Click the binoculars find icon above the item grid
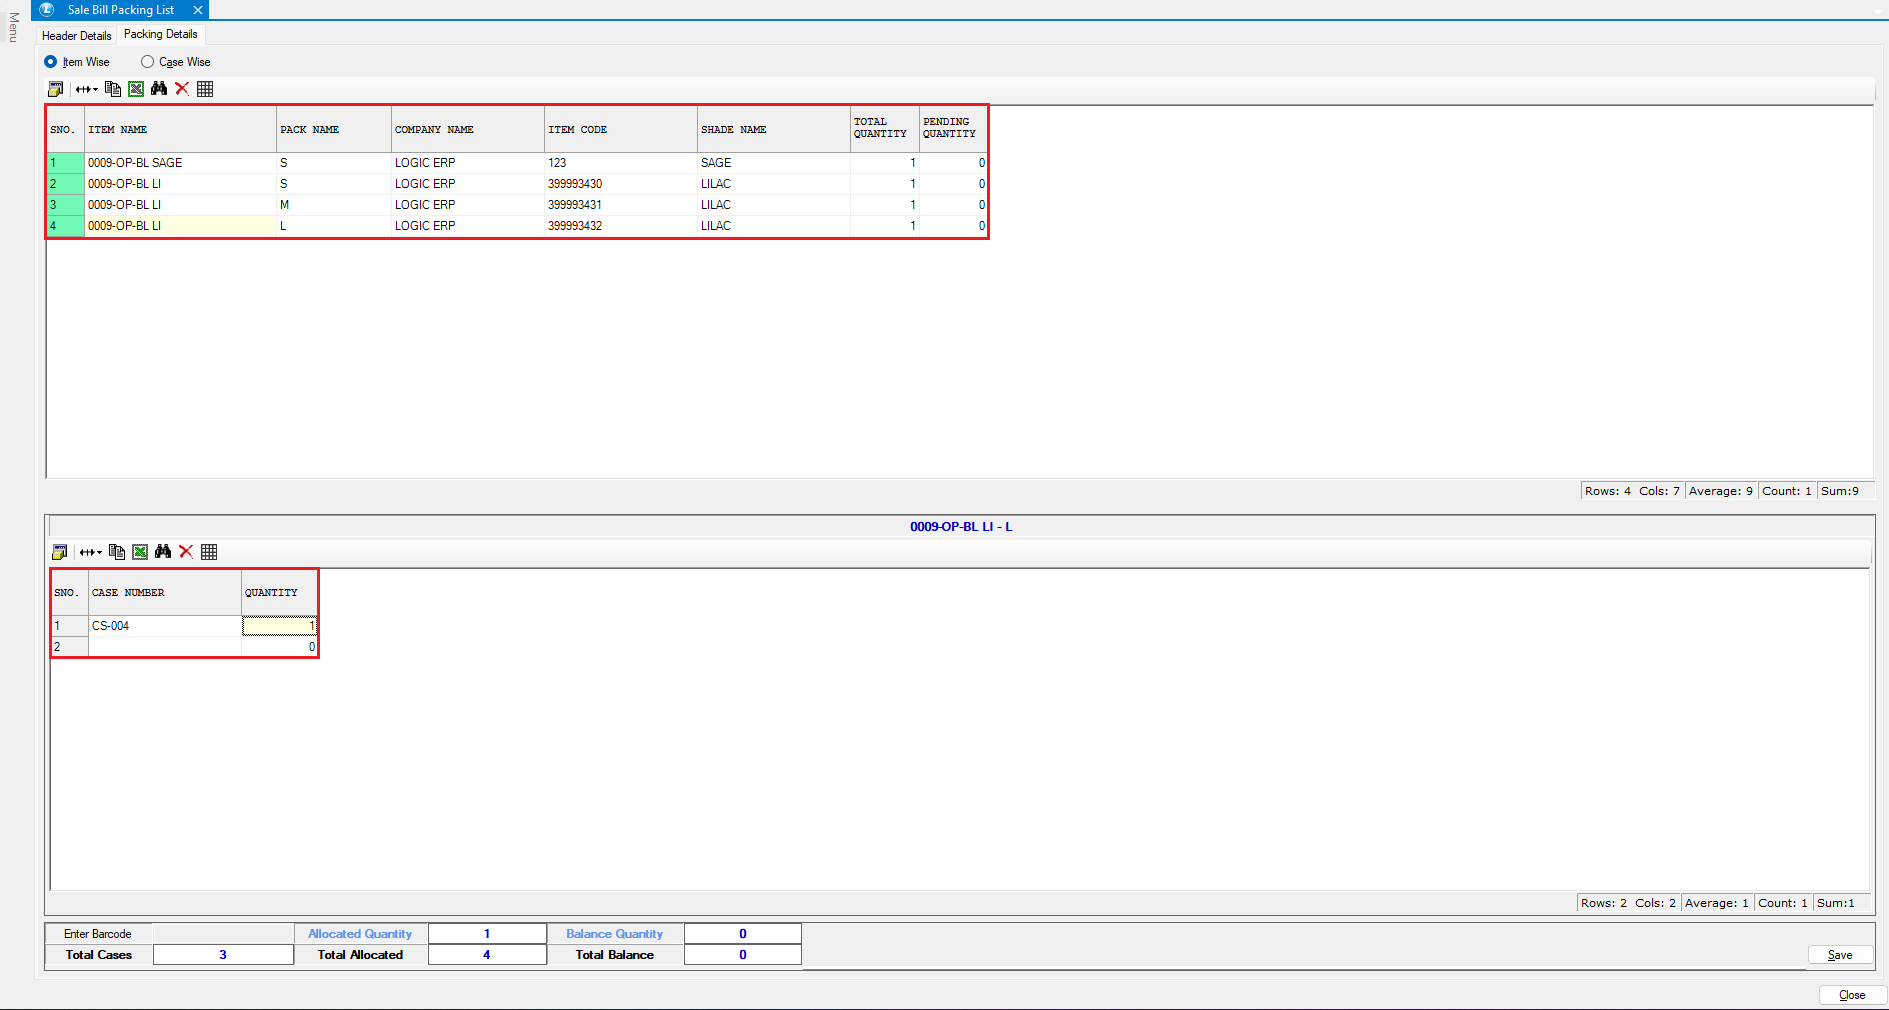Screen dimensions: 1889x1010 (159, 89)
